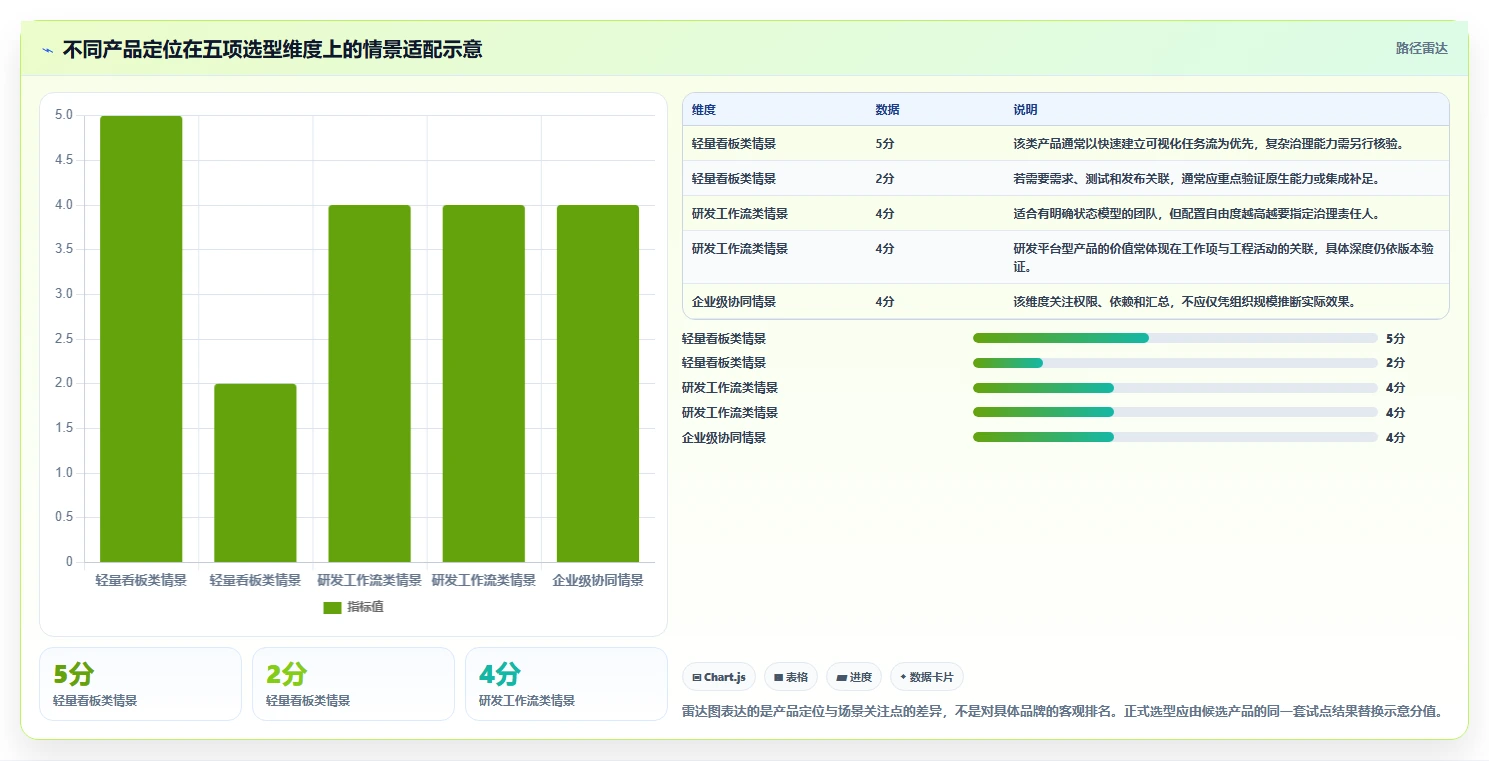Click the progress bar labeled 5分

point(1175,338)
